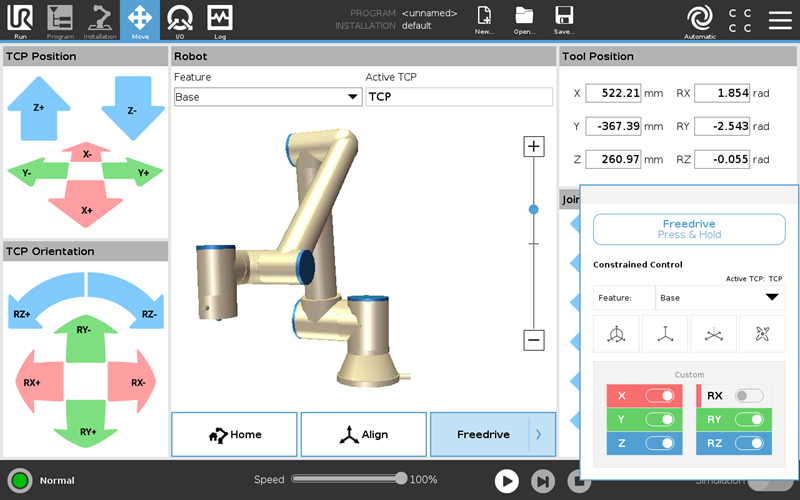Click the zoom in plus icon
The image size is (800, 500).
534,147
